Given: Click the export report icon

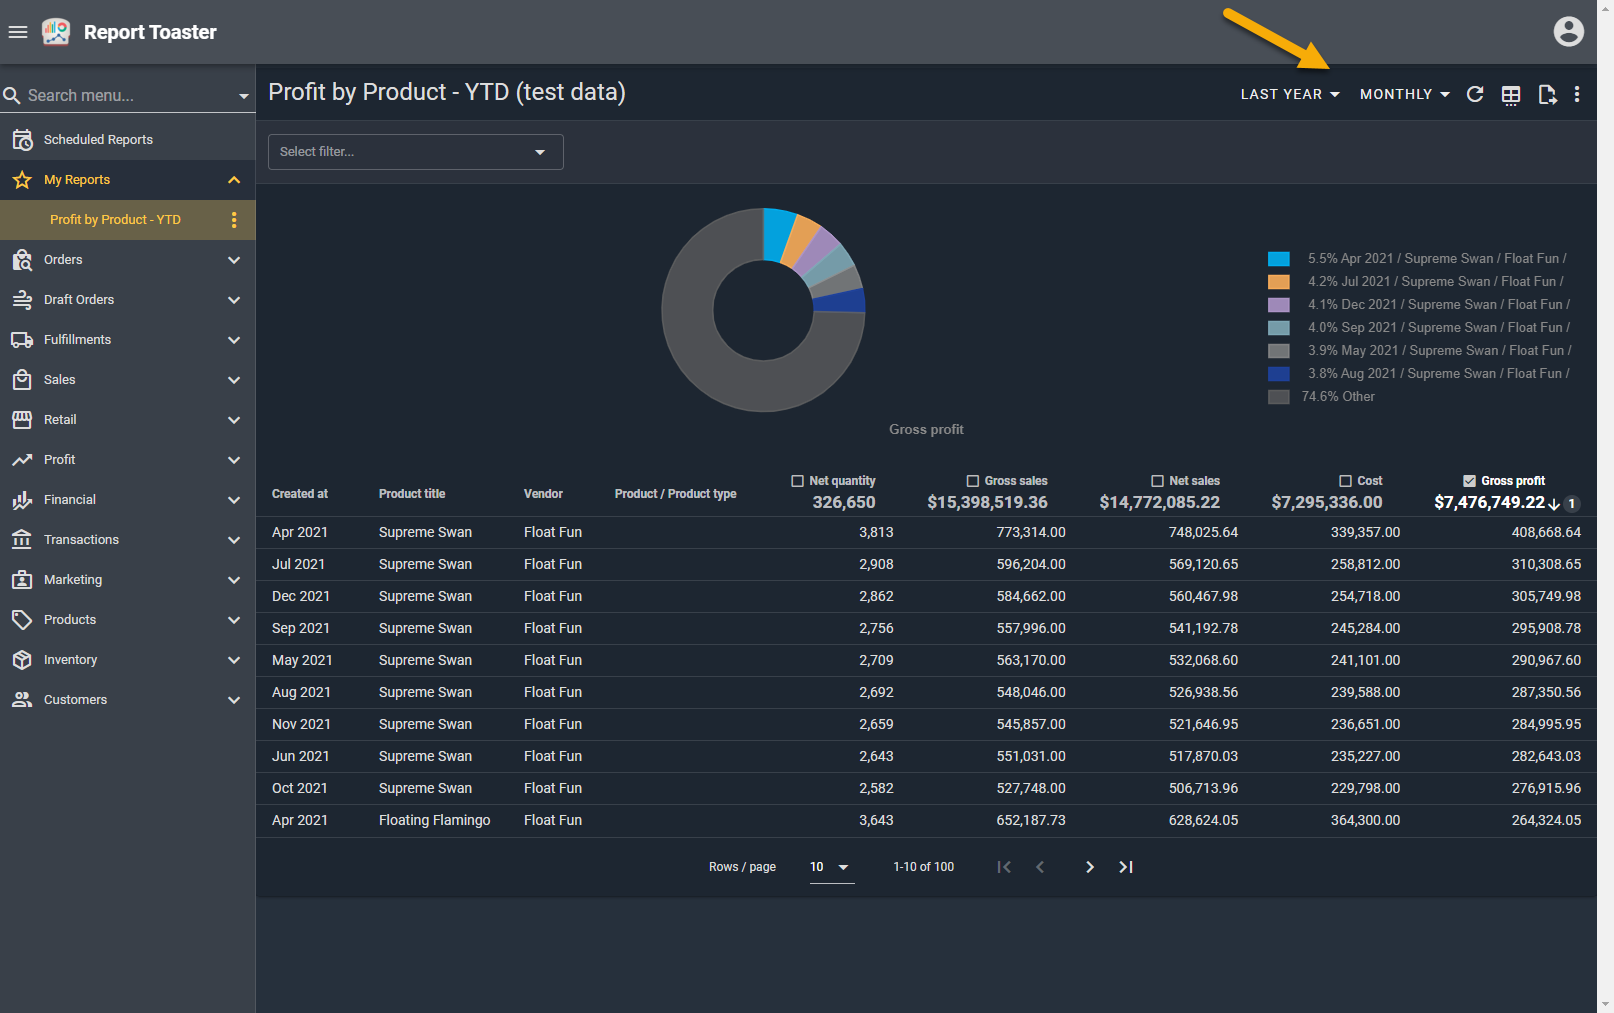Looking at the screenshot, I should coord(1547,95).
